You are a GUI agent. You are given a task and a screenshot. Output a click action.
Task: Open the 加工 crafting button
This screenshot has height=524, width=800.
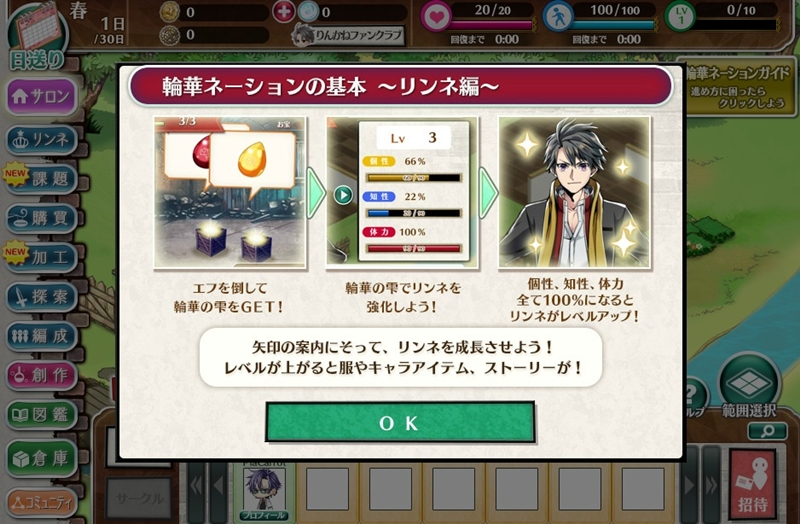point(41,257)
